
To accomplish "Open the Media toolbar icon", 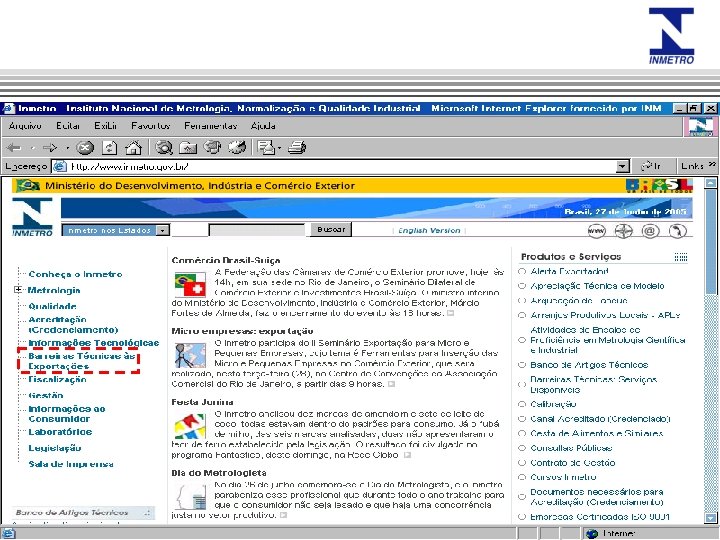I will coord(212,148).
